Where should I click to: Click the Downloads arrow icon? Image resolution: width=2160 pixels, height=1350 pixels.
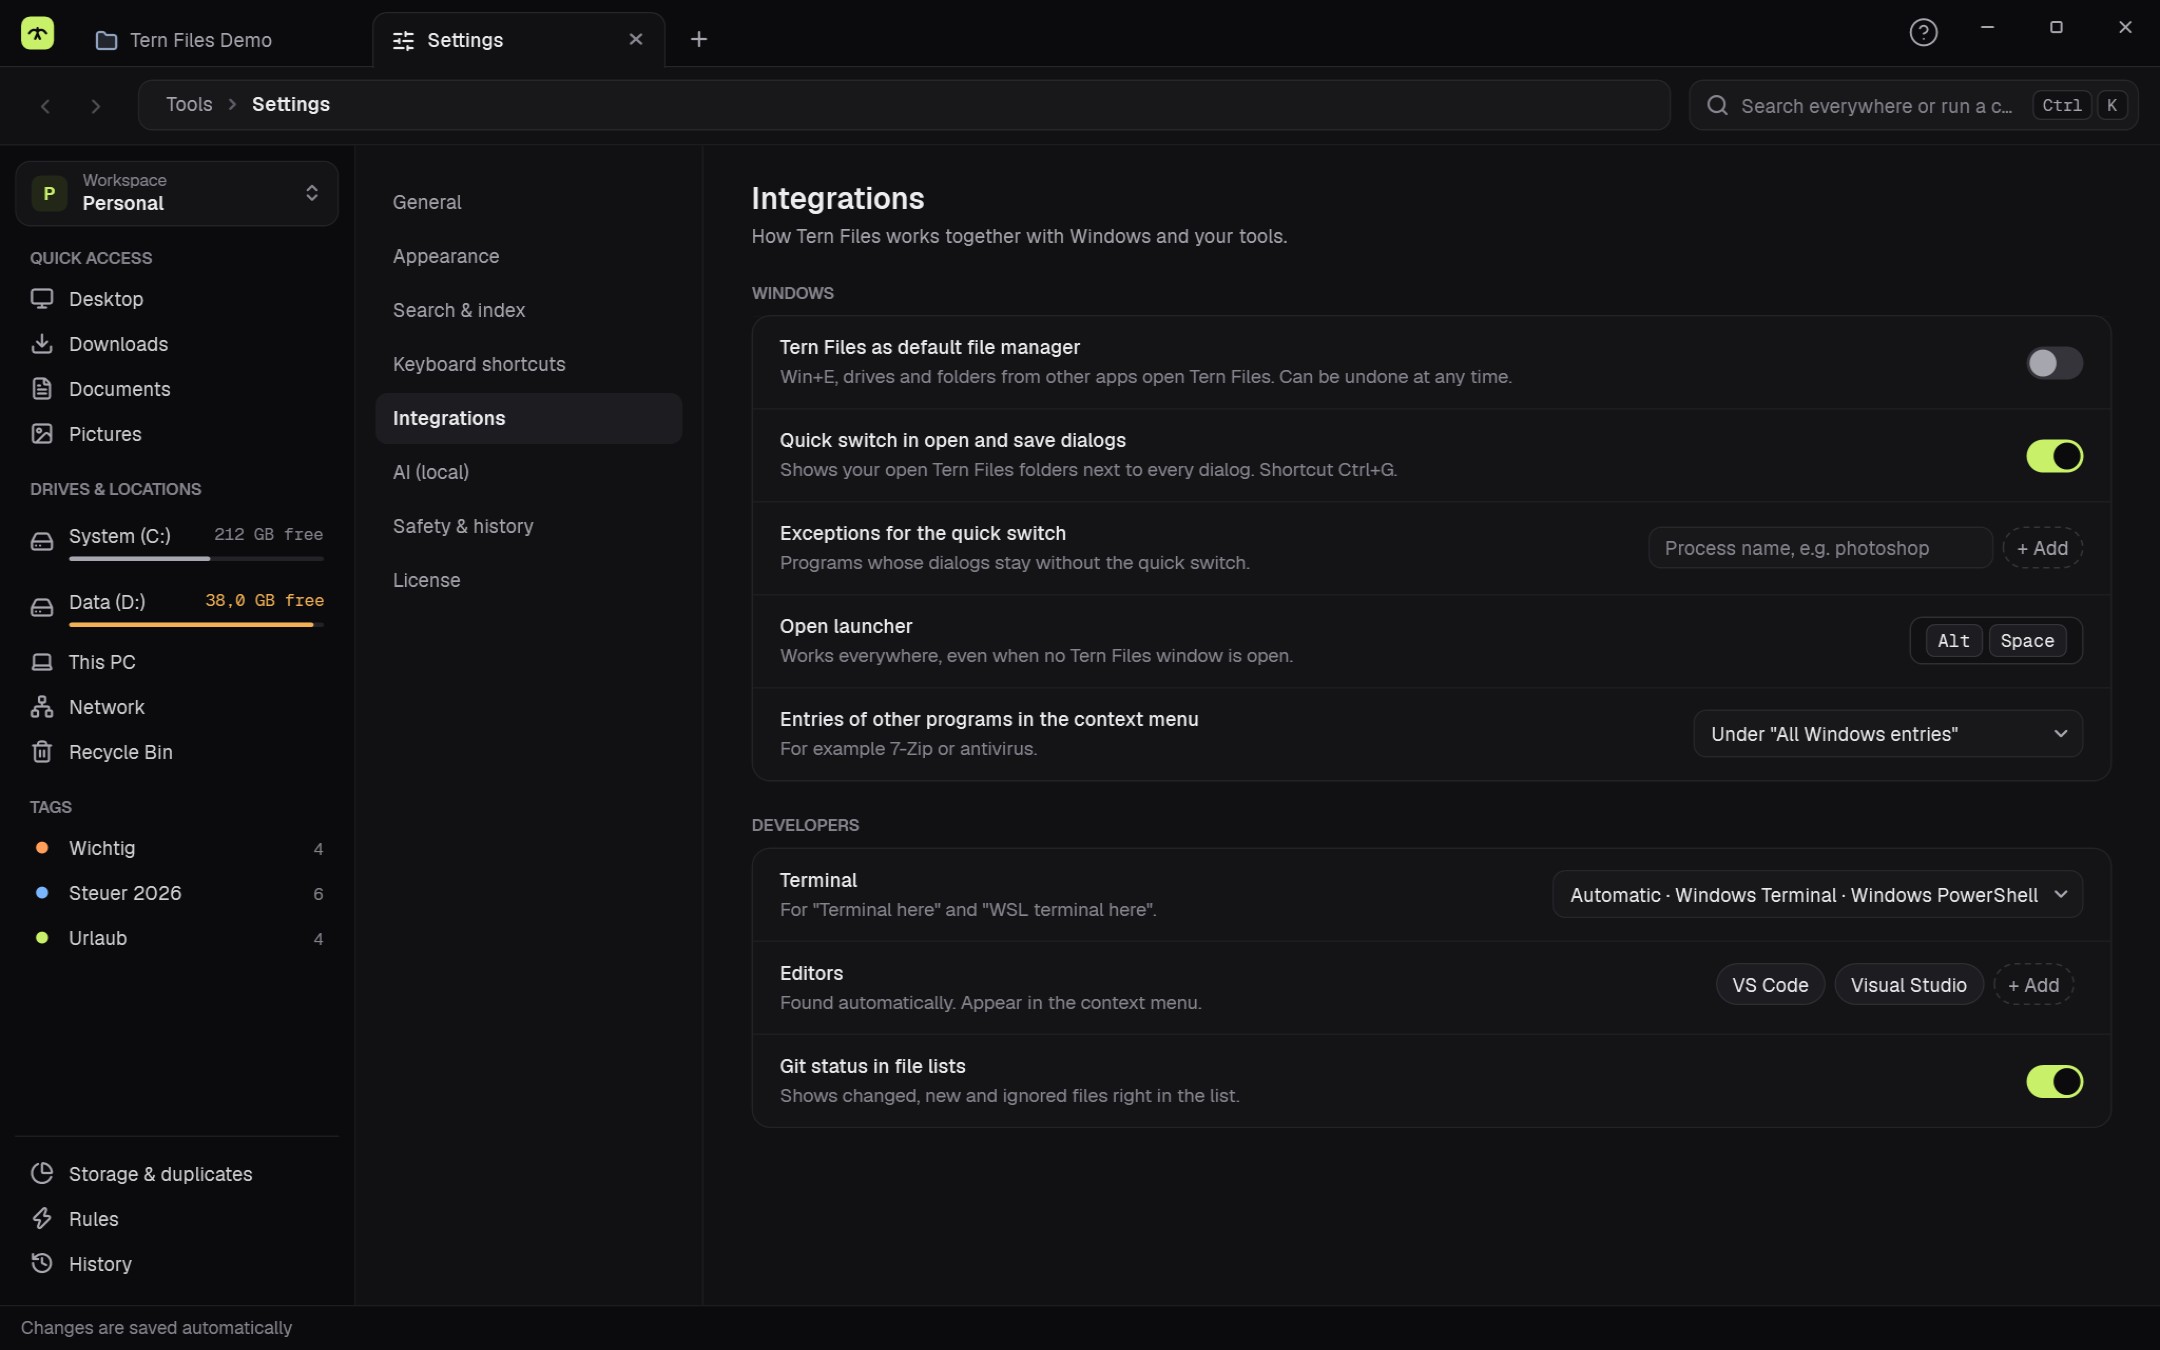pyautogui.click(x=42, y=344)
